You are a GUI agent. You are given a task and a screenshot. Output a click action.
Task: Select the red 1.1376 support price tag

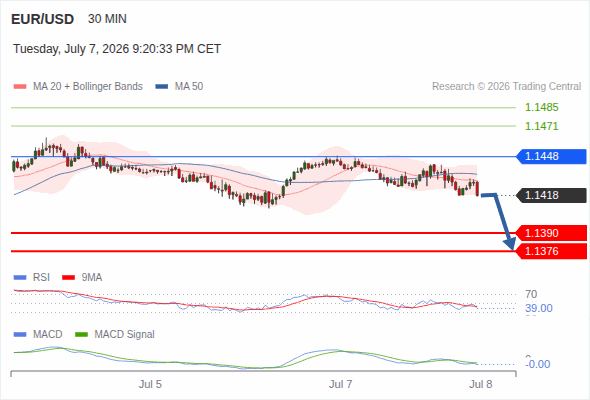(551, 251)
